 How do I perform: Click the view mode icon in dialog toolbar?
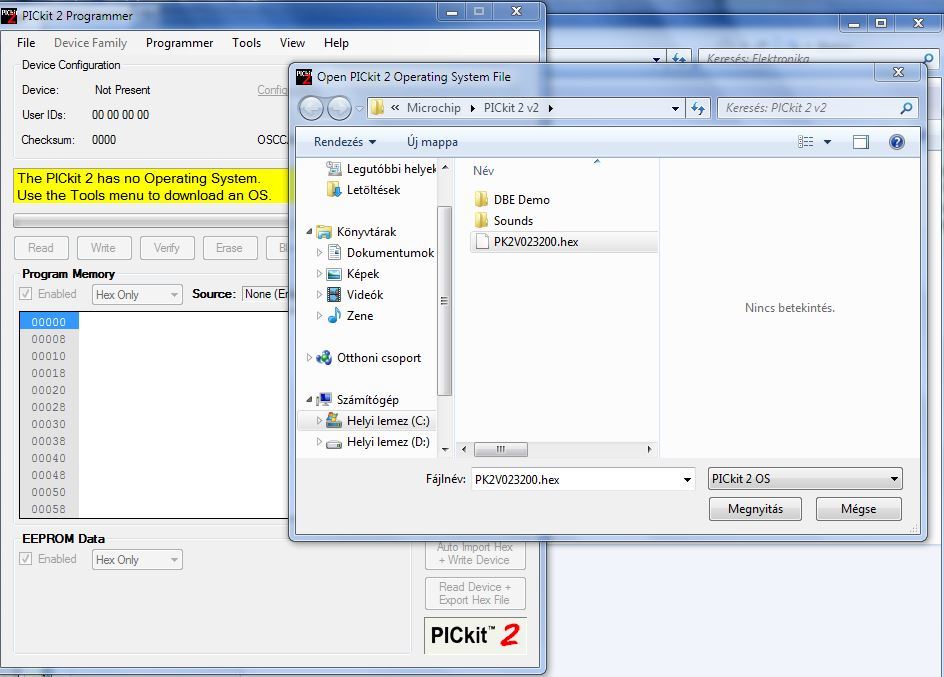coord(806,142)
